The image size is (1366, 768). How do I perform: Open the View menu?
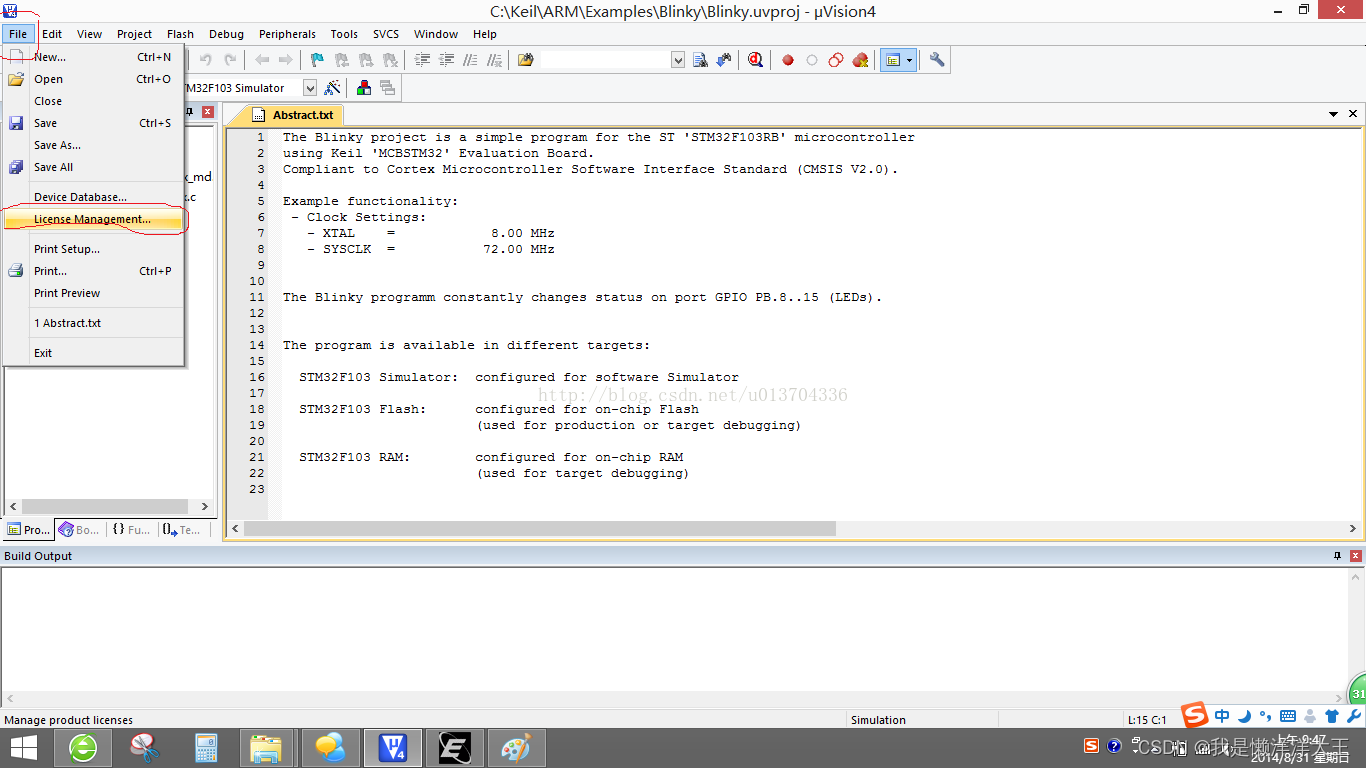tap(90, 34)
